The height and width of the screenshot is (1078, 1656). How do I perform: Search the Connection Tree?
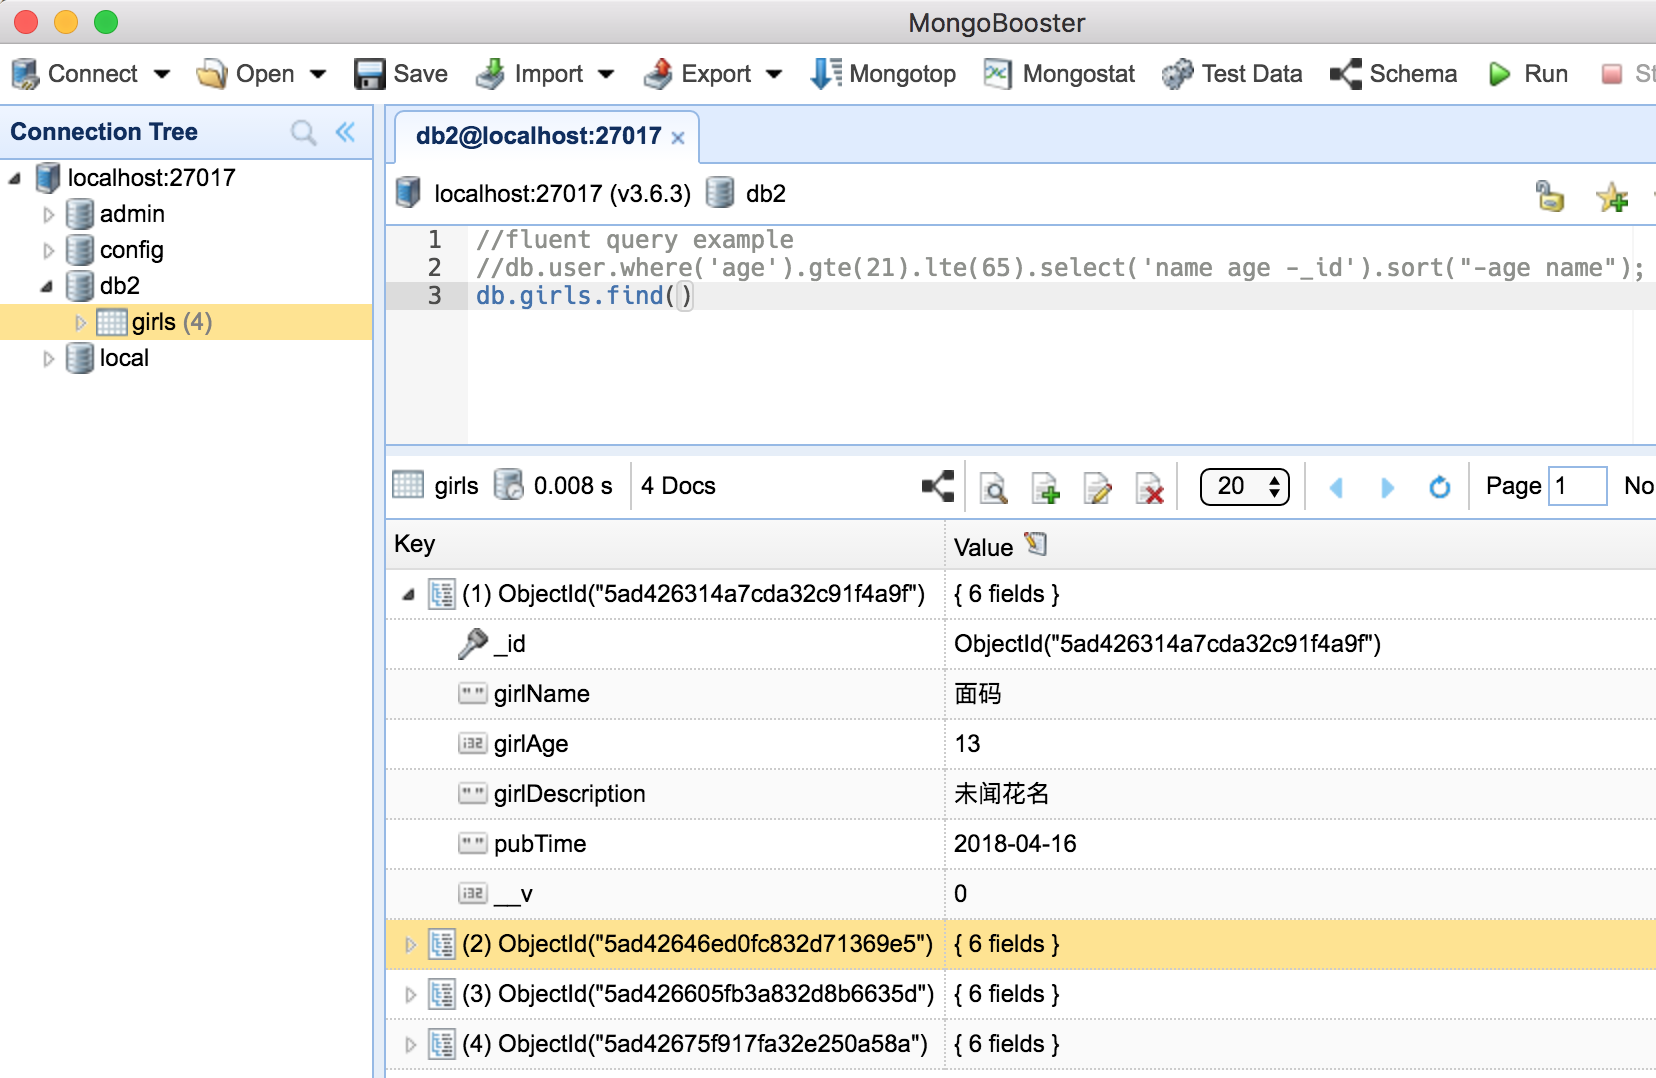(x=303, y=132)
